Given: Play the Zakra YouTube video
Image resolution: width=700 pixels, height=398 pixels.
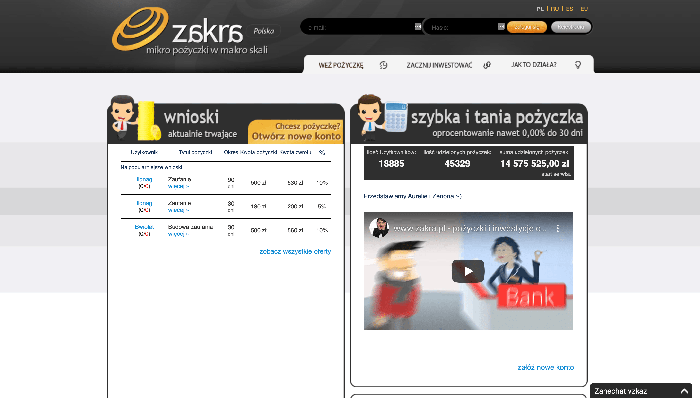Looking at the screenshot, I should pyautogui.click(x=468, y=271).
